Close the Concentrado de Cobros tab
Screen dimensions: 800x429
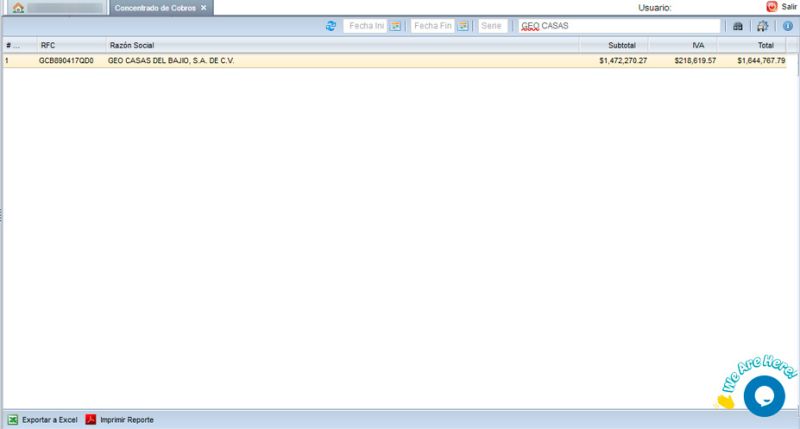(x=204, y=8)
